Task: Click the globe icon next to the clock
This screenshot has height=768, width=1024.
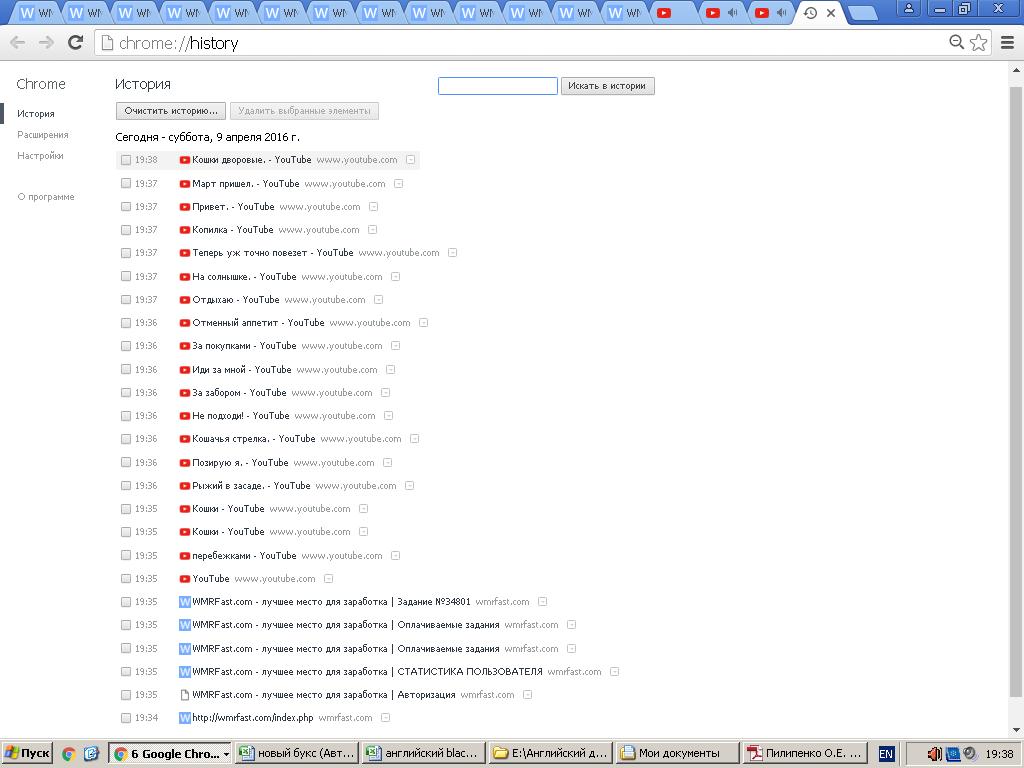Action: pyautogui.click(x=970, y=754)
